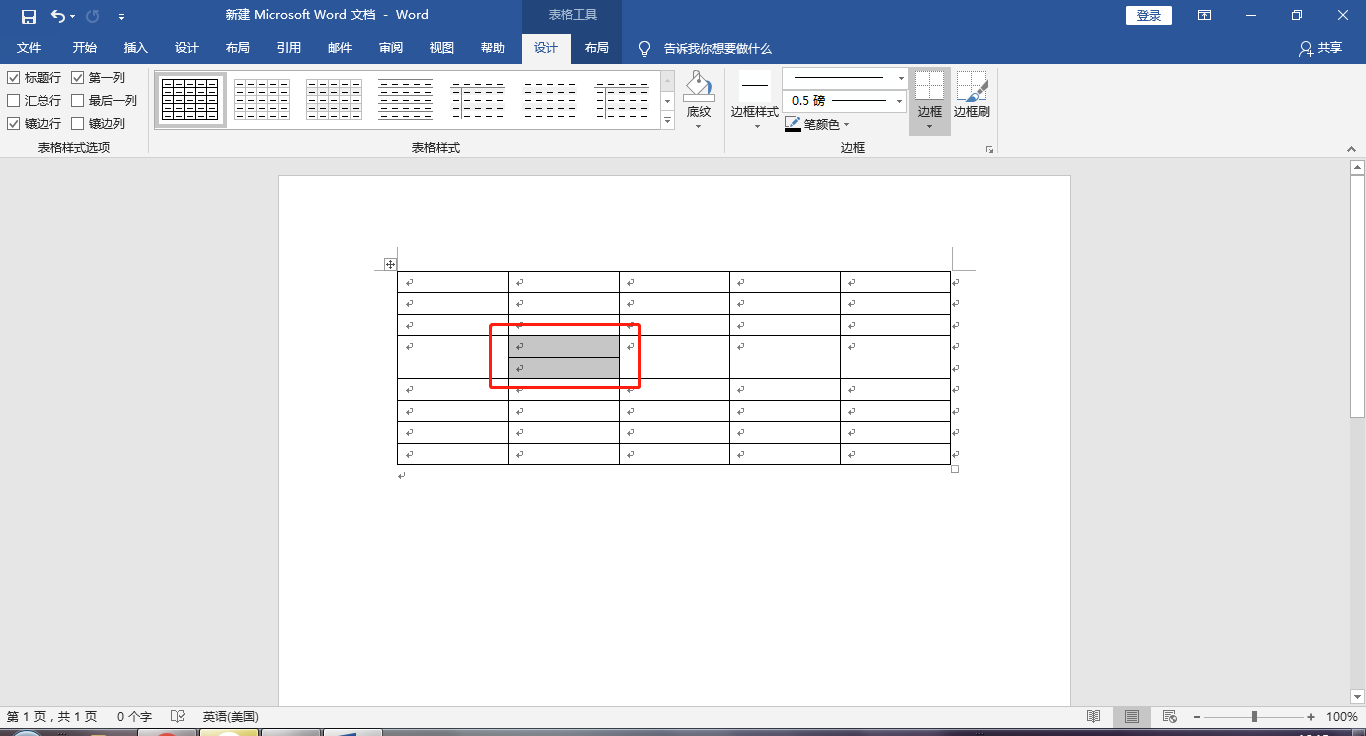The height and width of the screenshot is (736, 1366).
Task: Click the 英语(美国) language indicator
Action: click(230, 717)
